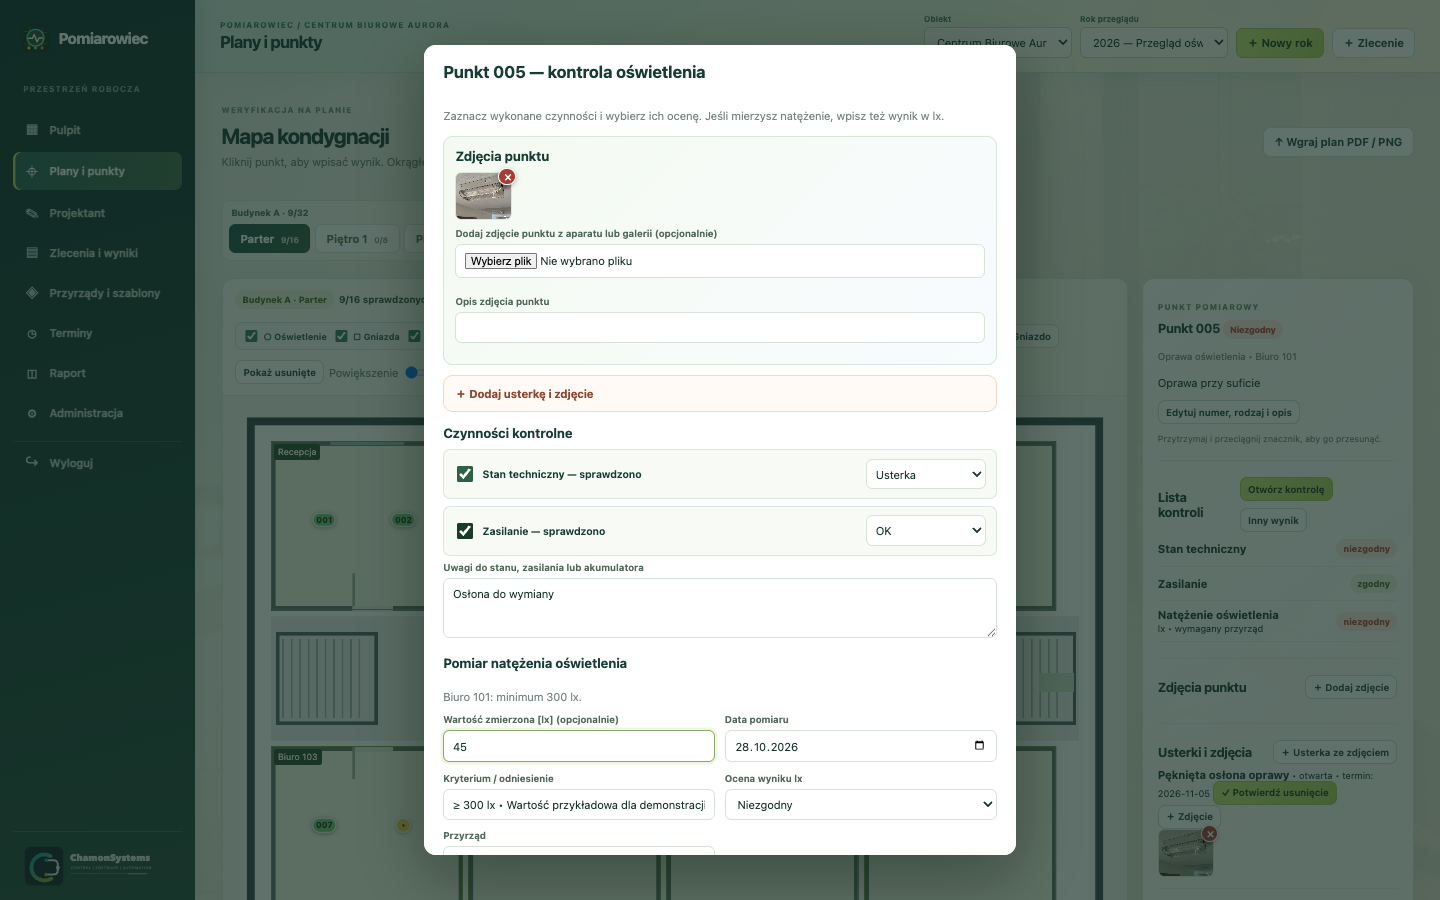Image resolution: width=1440 pixels, height=900 pixels.
Task: Click the Nowy rok button
Action: coord(1280,43)
